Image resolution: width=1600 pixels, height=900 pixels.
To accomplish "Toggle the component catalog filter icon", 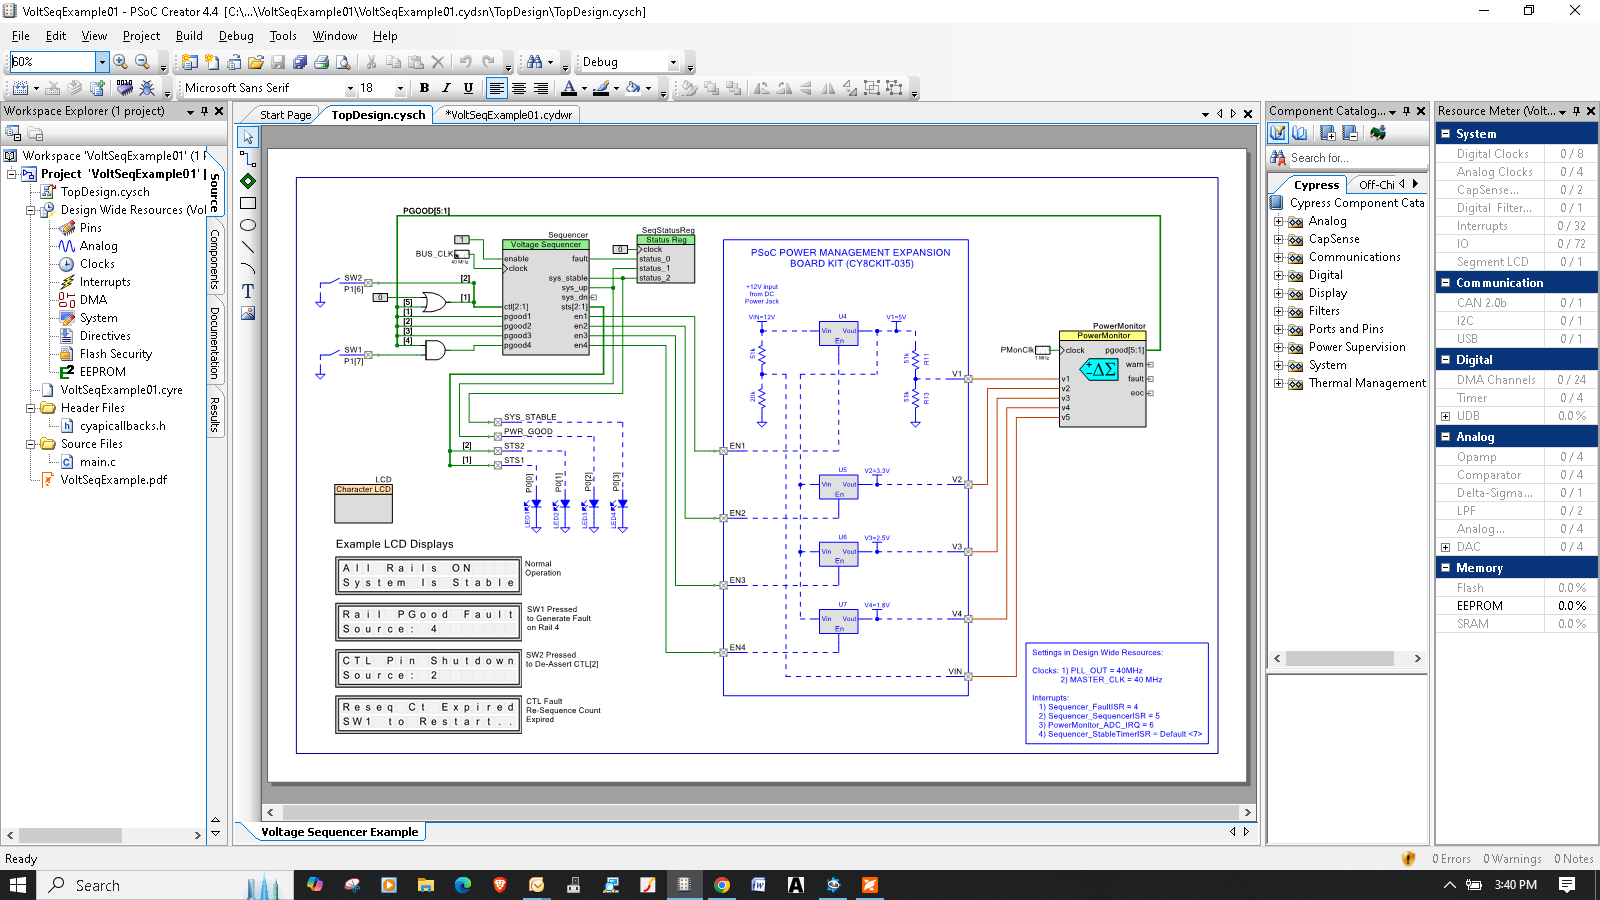I will click(1278, 133).
